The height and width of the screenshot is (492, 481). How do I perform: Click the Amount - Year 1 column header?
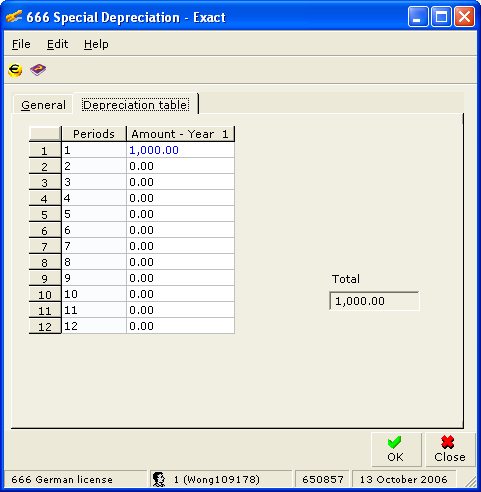click(x=181, y=134)
